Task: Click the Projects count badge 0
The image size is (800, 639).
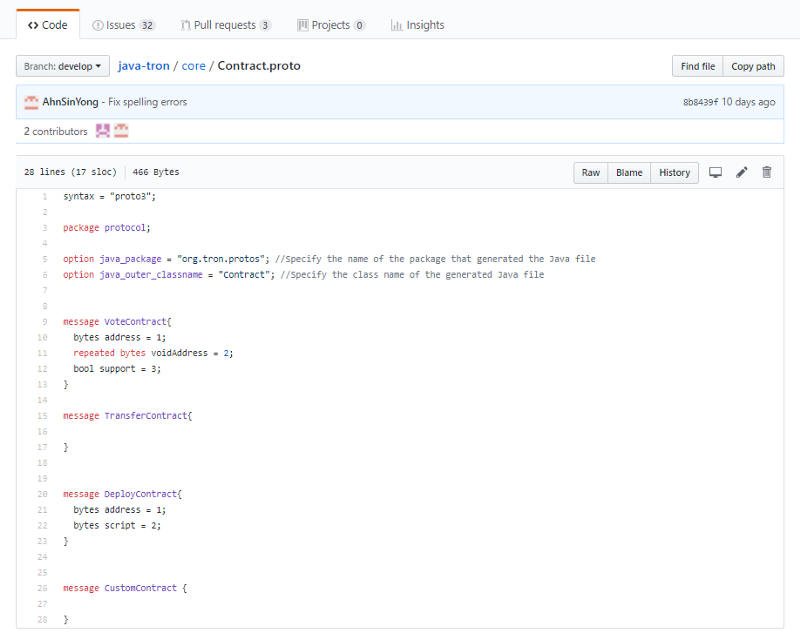Action: click(359, 26)
